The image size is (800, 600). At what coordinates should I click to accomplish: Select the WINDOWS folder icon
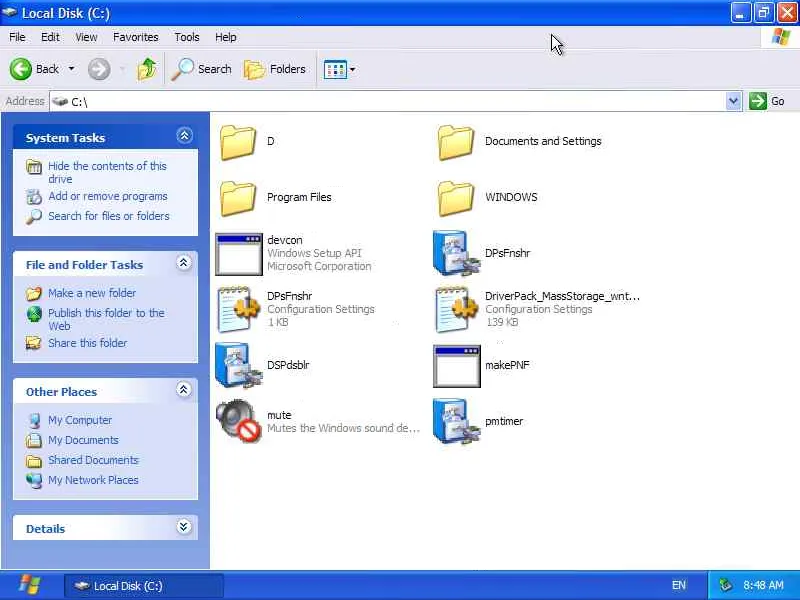pyautogui.click(x=456, y=198)
